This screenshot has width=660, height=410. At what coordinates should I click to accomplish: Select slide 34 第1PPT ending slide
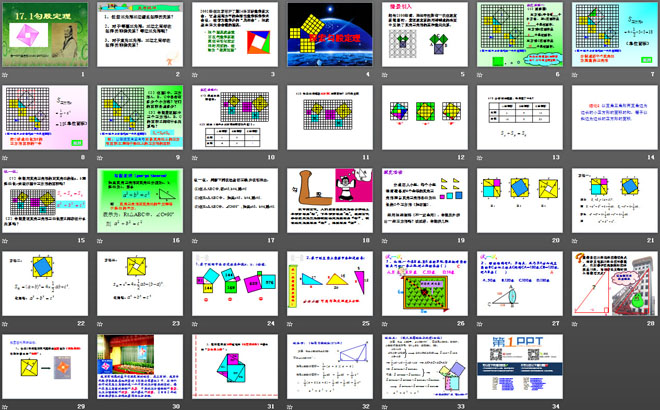click(520, 367)
